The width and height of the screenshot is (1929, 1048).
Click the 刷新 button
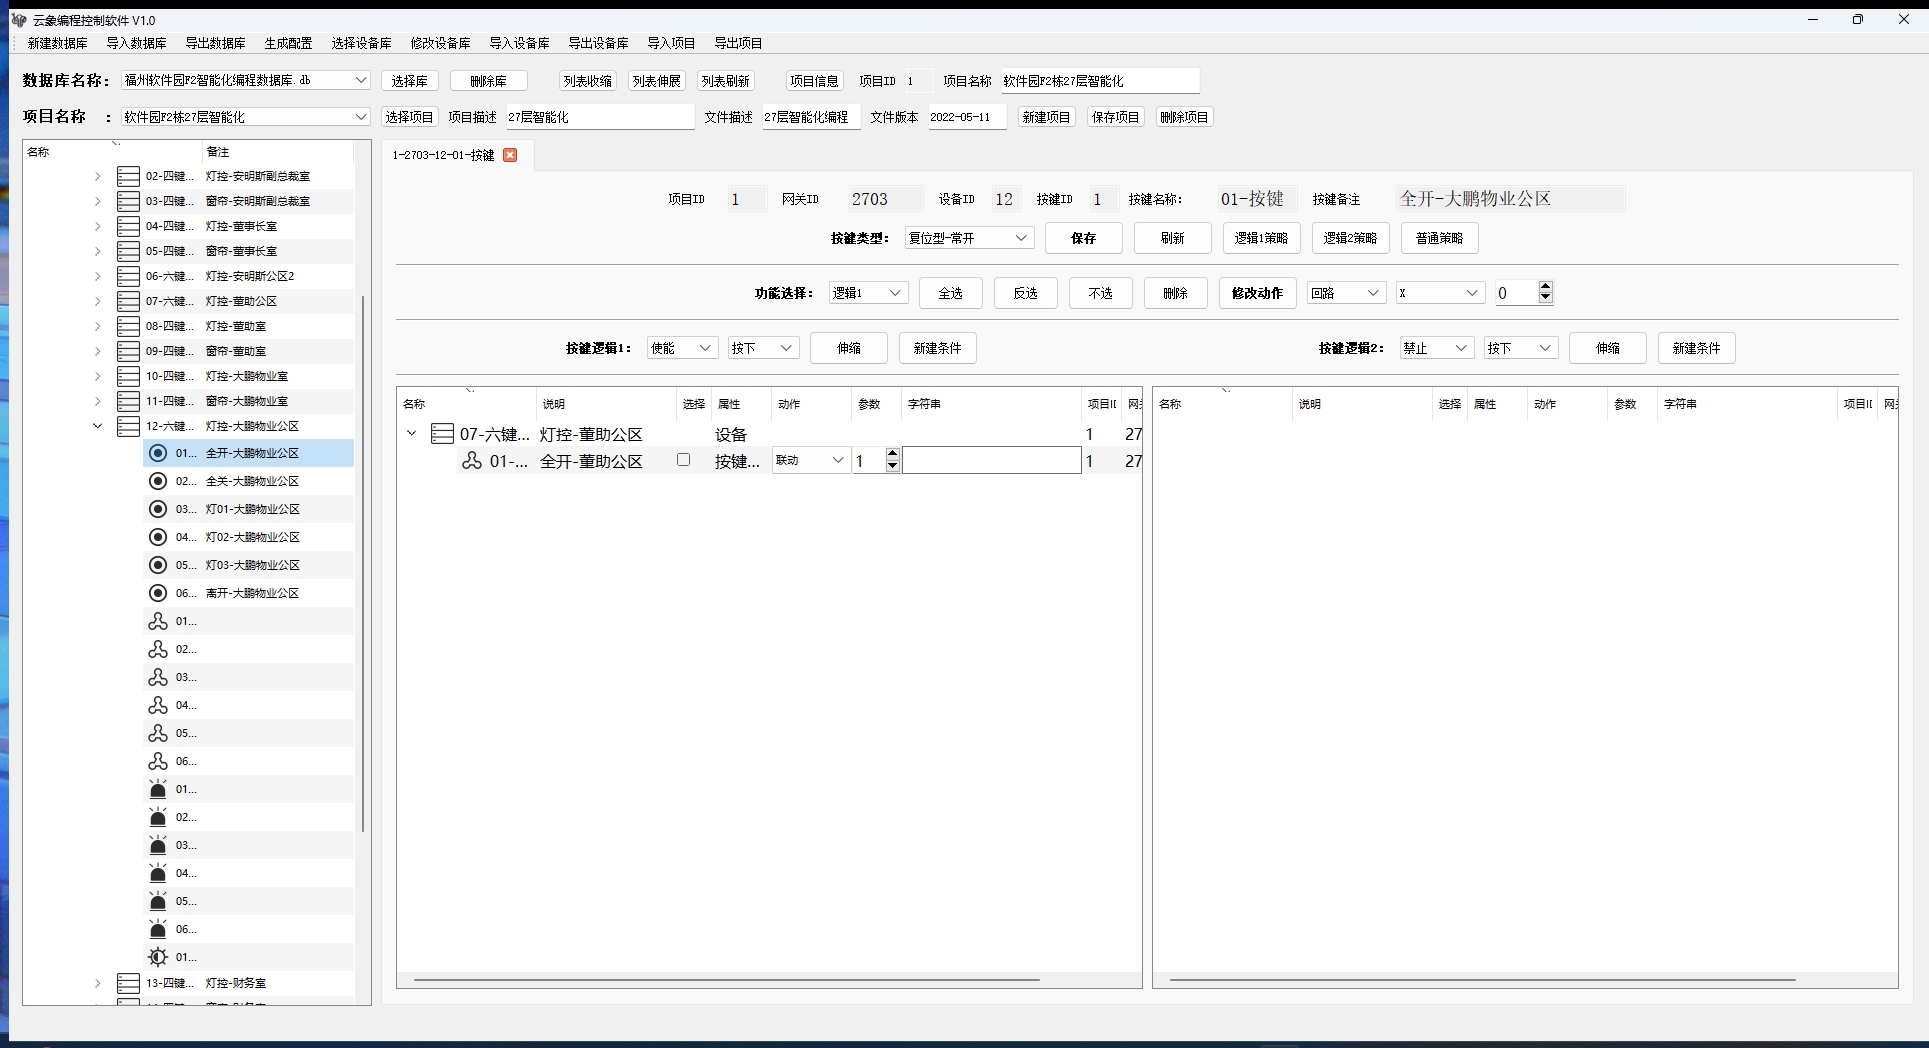1172,238
